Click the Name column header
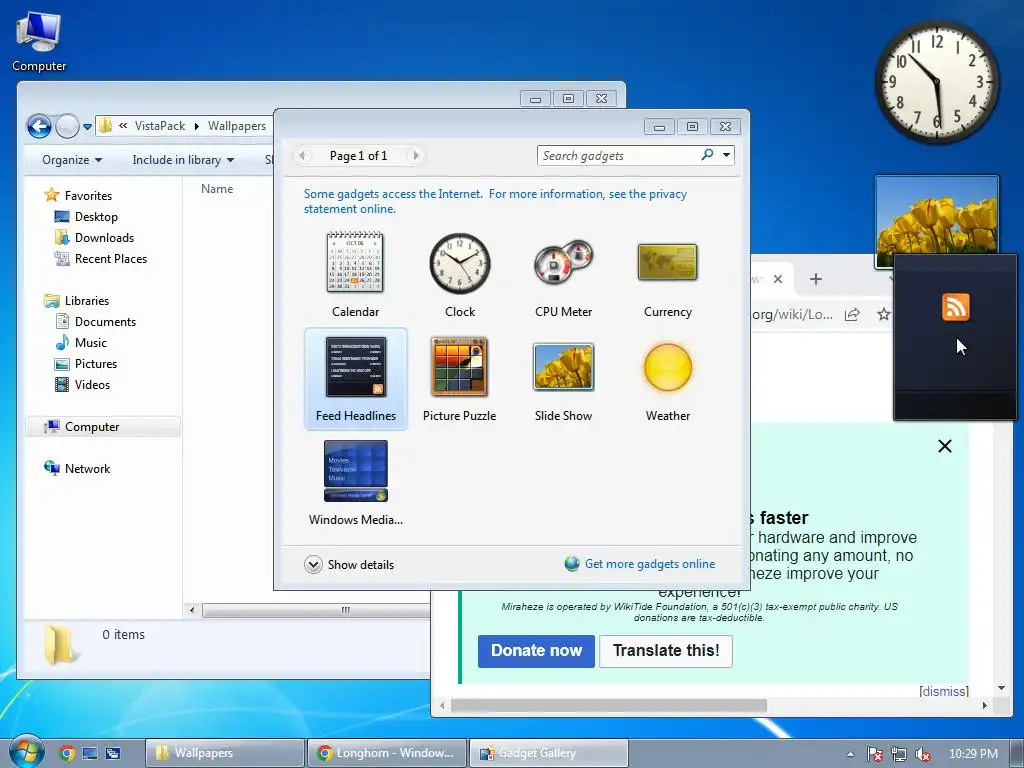 [x=217, y=189]
